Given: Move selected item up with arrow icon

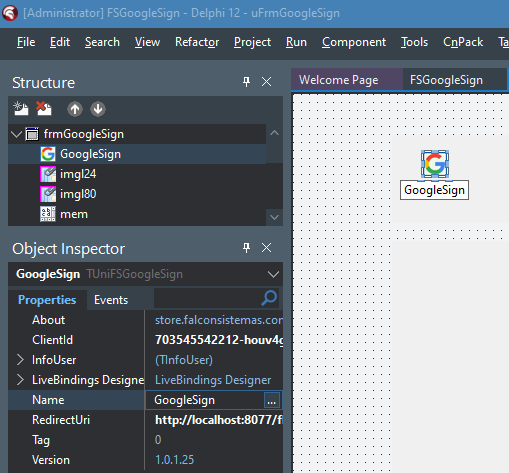Looking at the screenshot, I should click(x=75, y=109).
